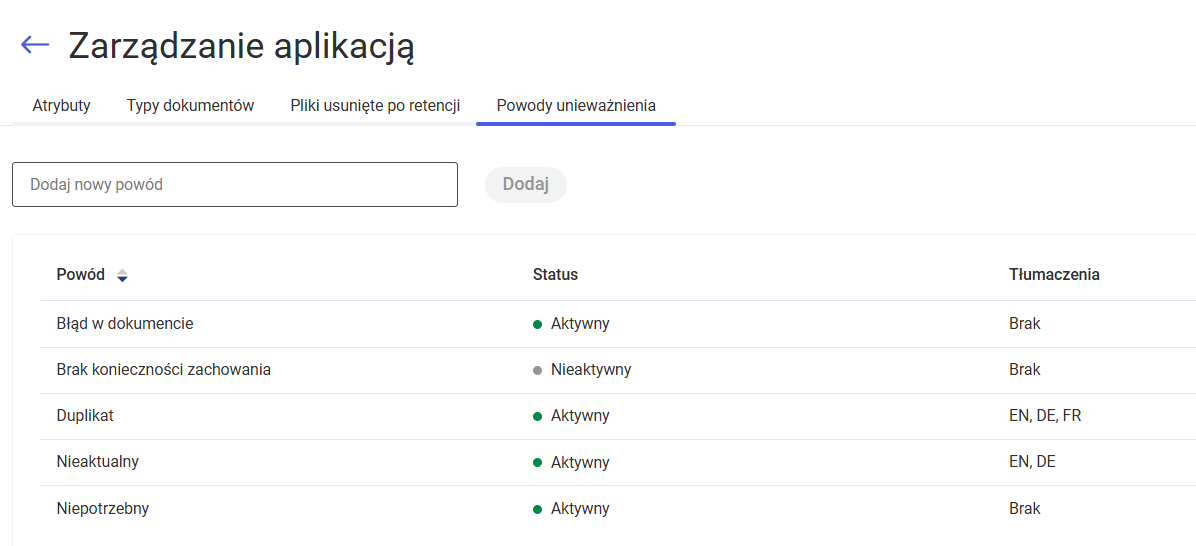
Task: Click green status dot for Nieaktualny
Action: pos(537,462)
